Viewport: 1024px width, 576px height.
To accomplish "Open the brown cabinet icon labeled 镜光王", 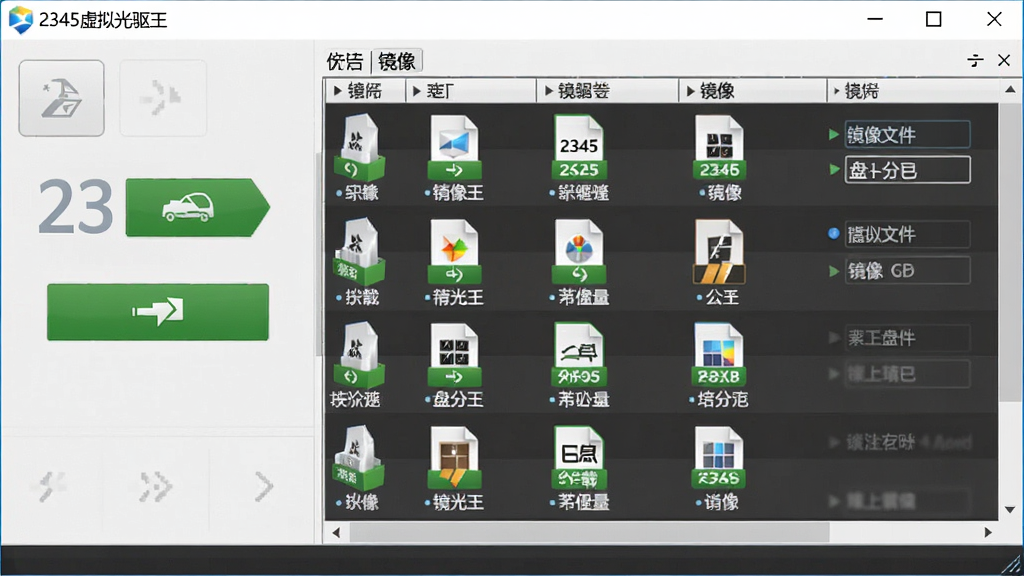I will pyautogui.click(x=455, y=457).
